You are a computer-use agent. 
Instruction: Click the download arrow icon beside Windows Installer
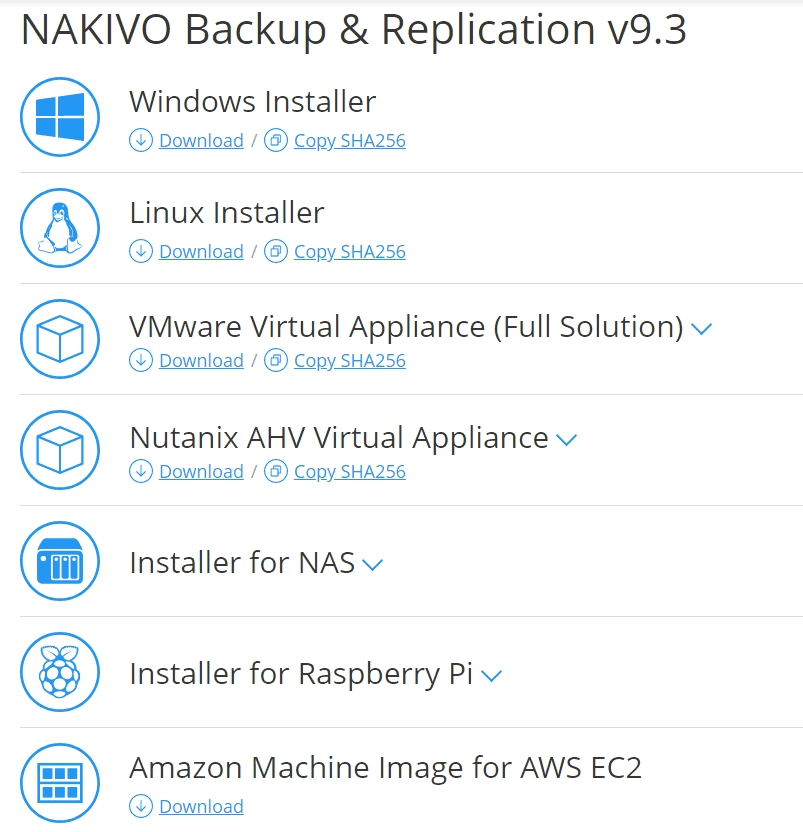point(141,140)
